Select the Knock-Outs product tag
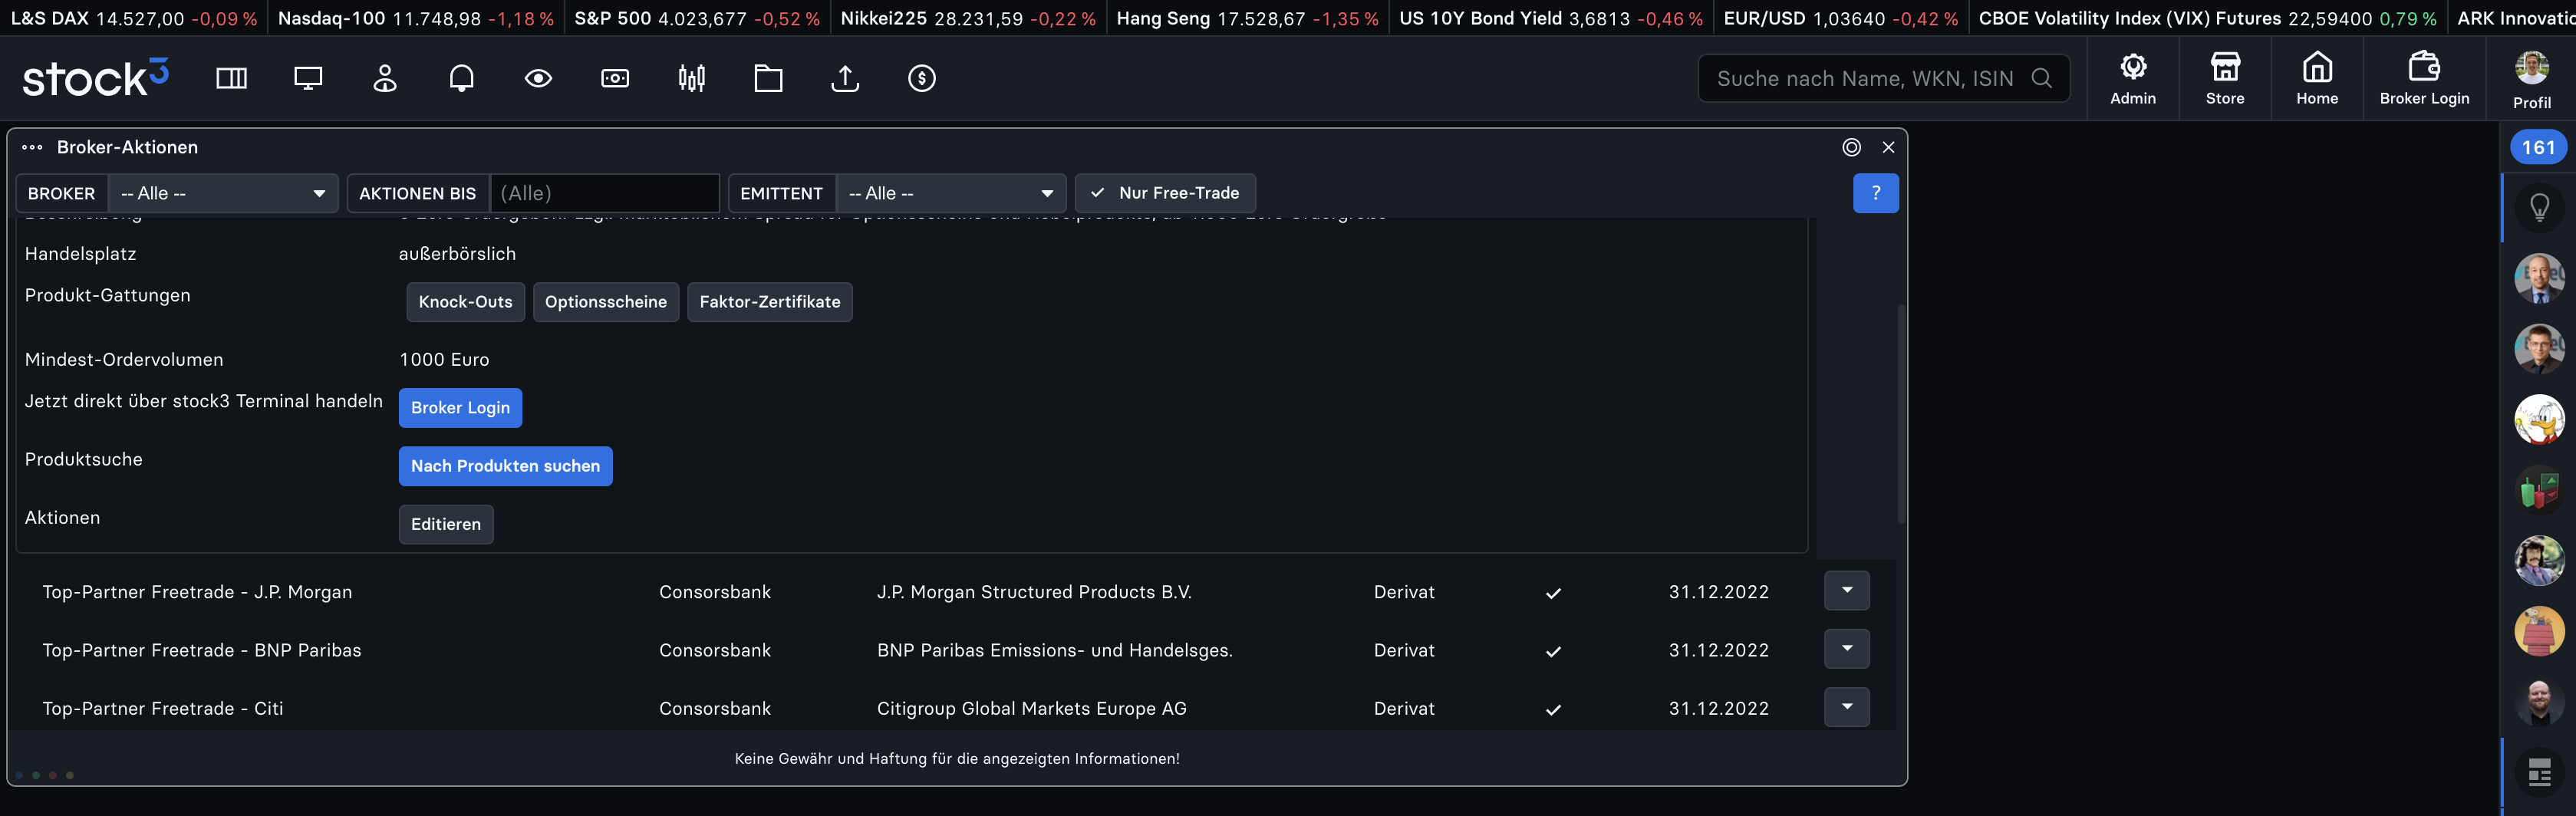2576x816 pixels. 465,302
